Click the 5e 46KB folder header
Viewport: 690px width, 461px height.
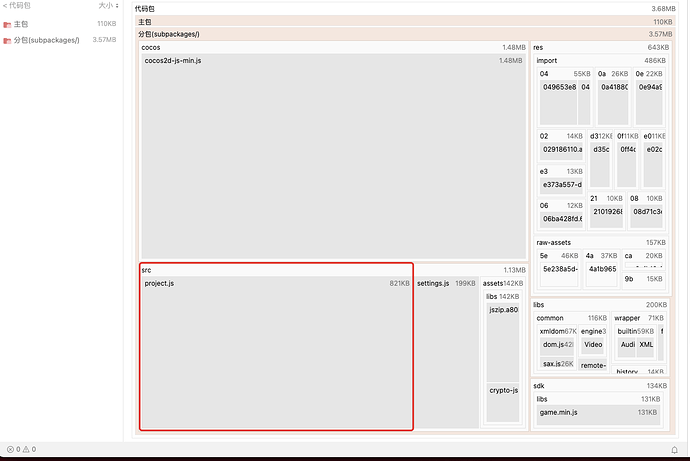(559, 256)
